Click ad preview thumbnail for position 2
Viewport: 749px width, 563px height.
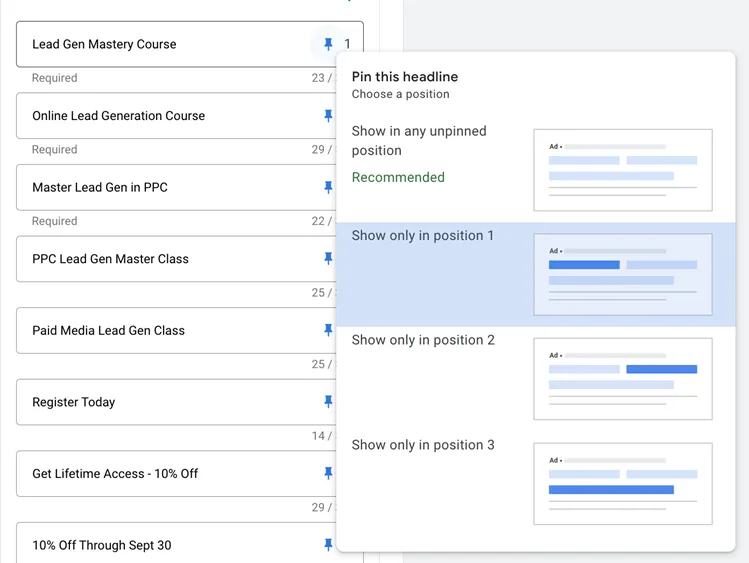click(623, 379)
